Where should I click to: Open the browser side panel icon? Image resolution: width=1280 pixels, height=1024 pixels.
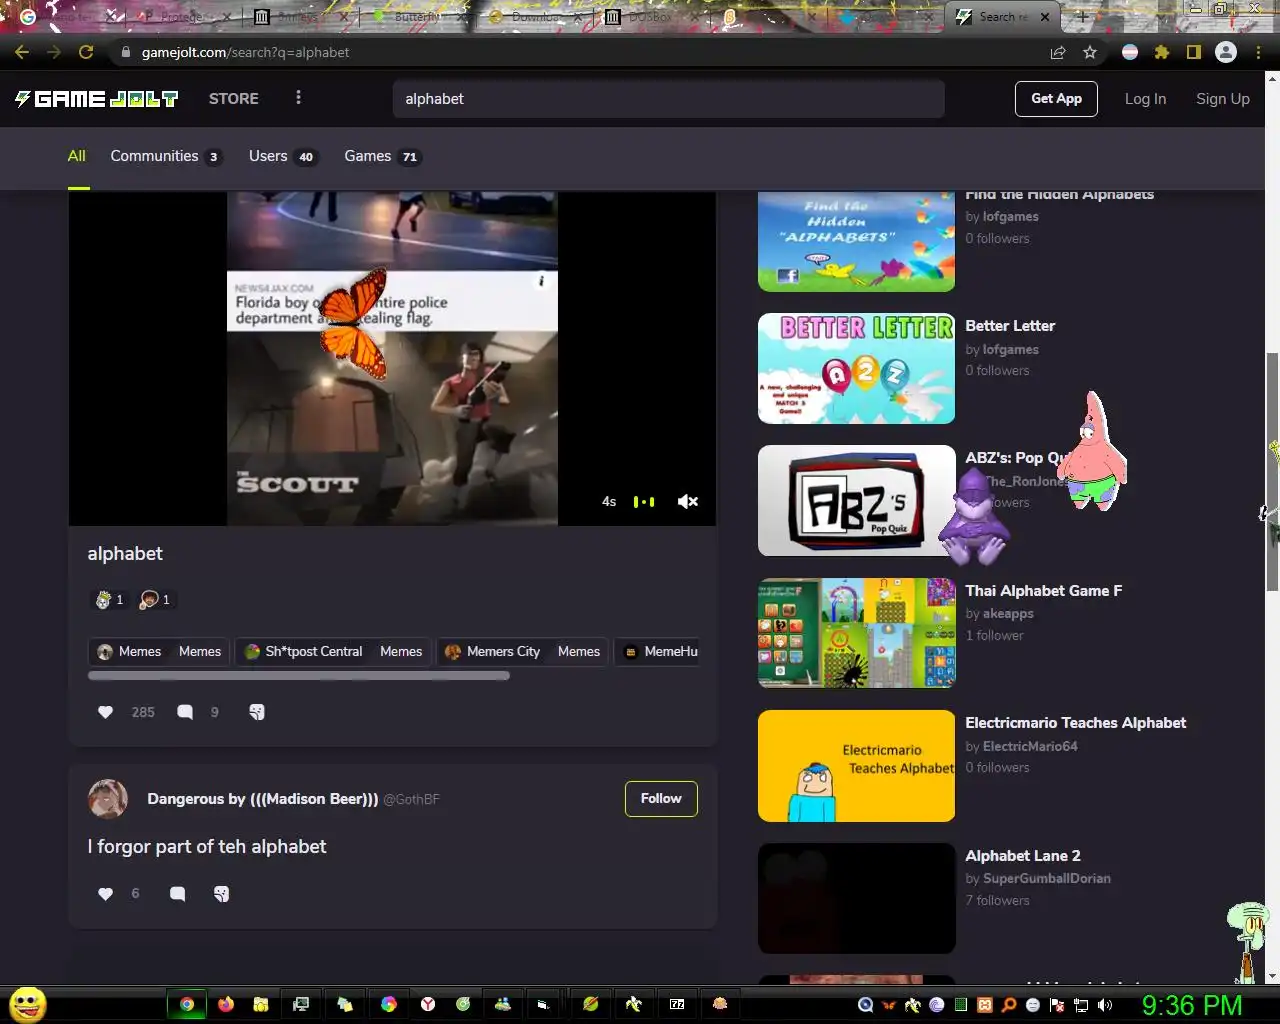pyautogui.click(x=1193, y=52)
